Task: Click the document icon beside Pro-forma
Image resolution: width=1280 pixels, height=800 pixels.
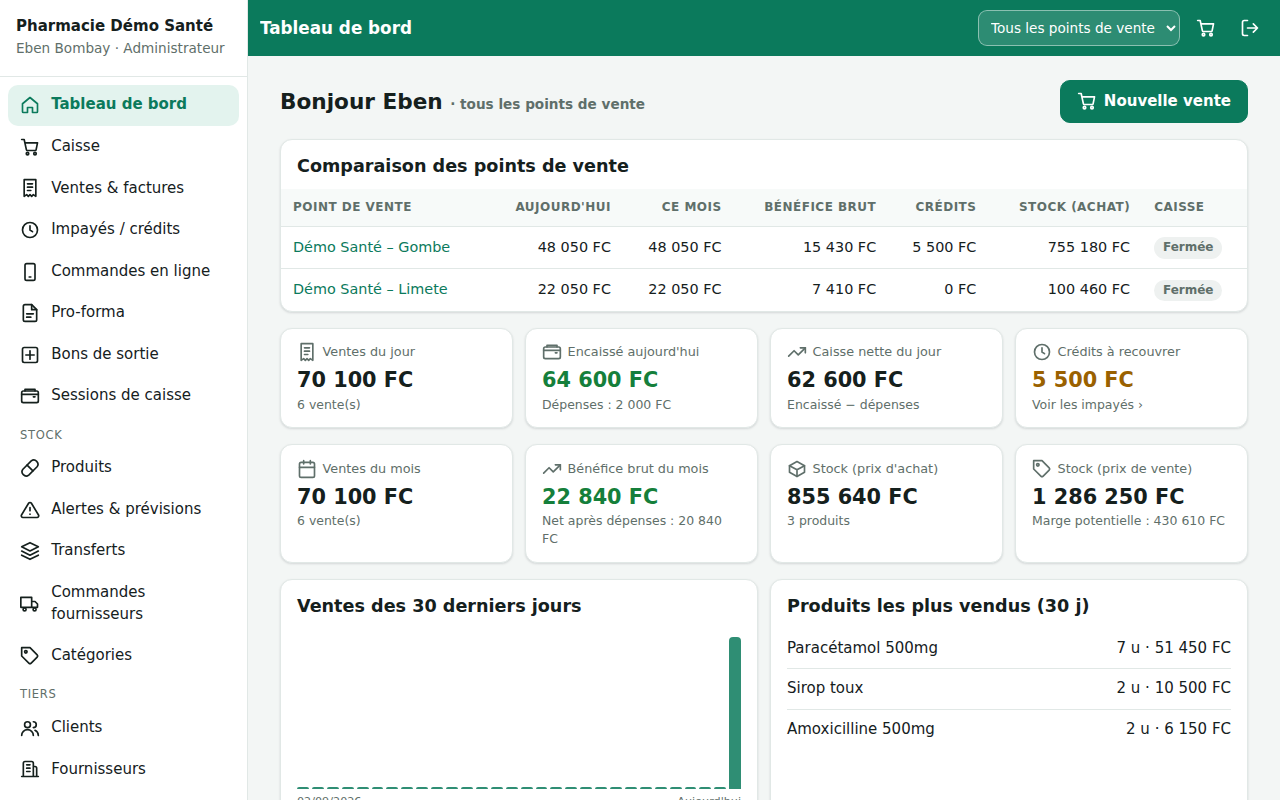Action: coord(30,312)
